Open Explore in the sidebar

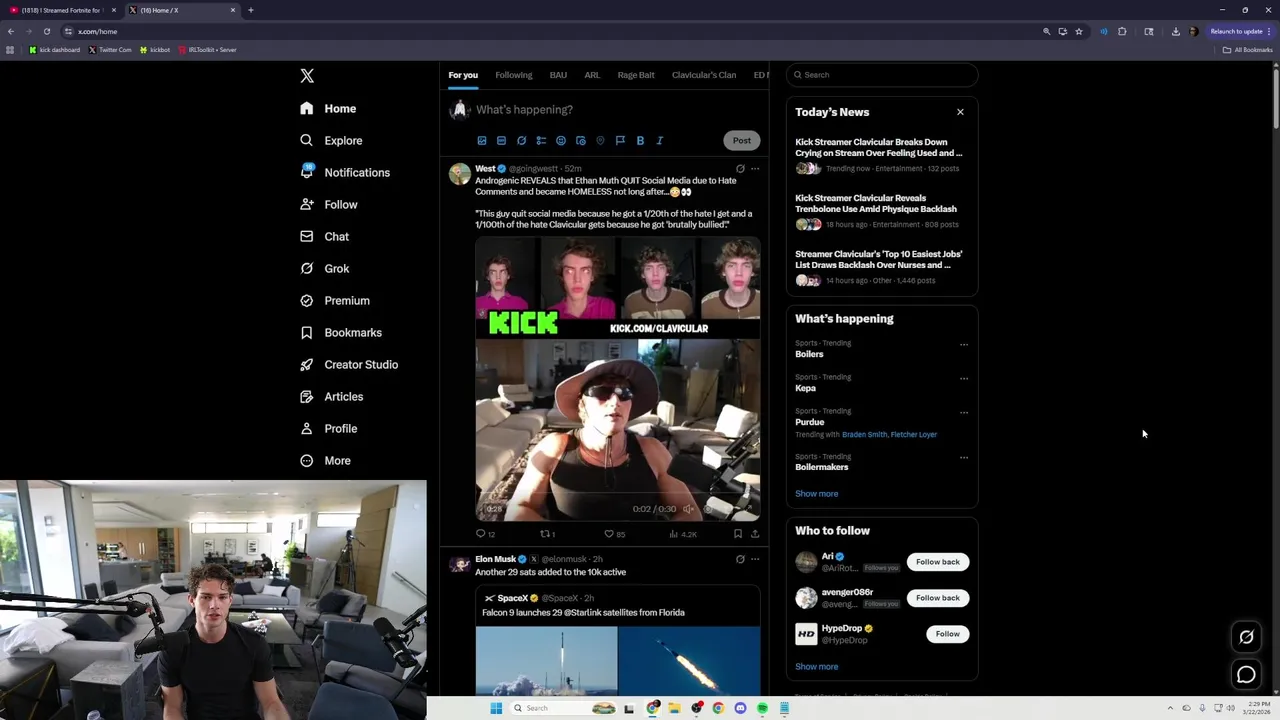point(331,140)
